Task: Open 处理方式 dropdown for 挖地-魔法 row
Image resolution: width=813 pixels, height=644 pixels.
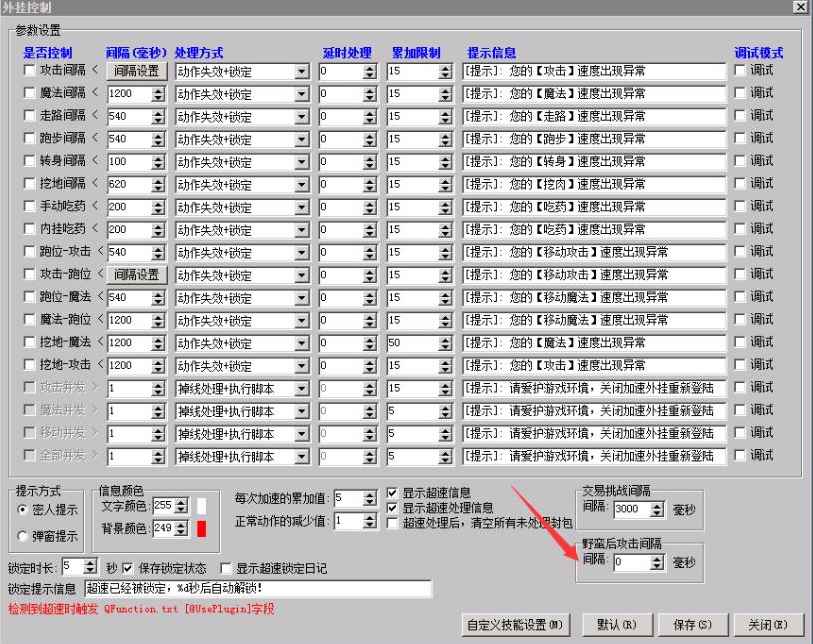Action: (302, 343)
